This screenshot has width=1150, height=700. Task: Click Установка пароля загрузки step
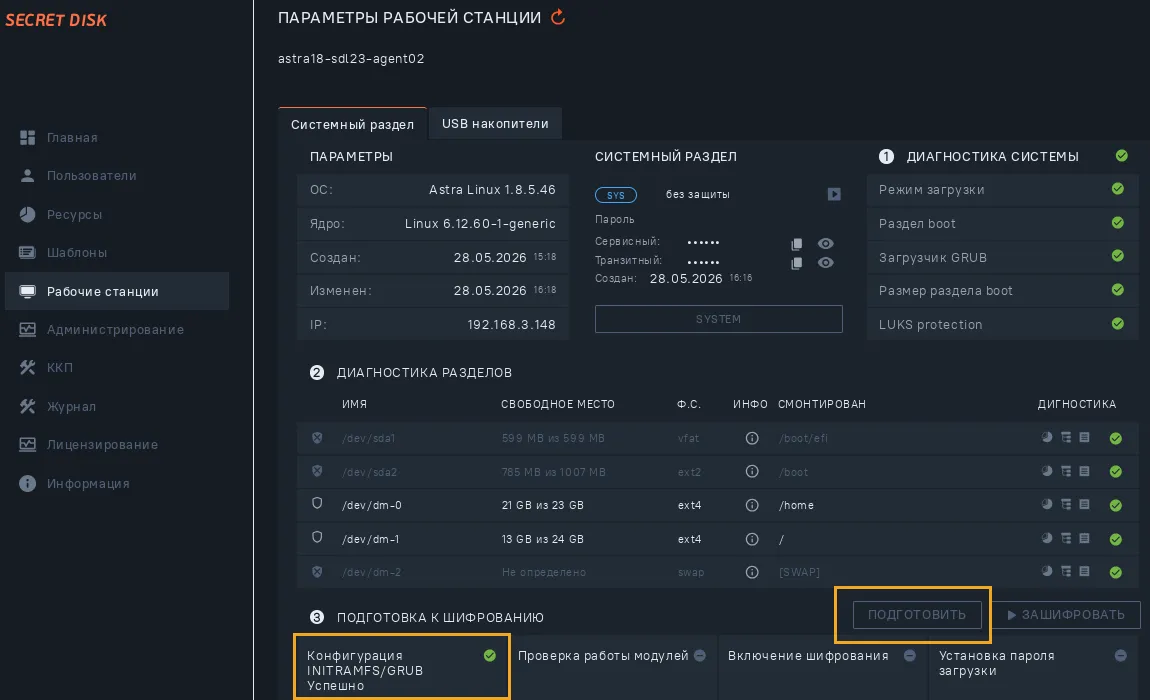pyautogui.click(x=1033, y=667)
